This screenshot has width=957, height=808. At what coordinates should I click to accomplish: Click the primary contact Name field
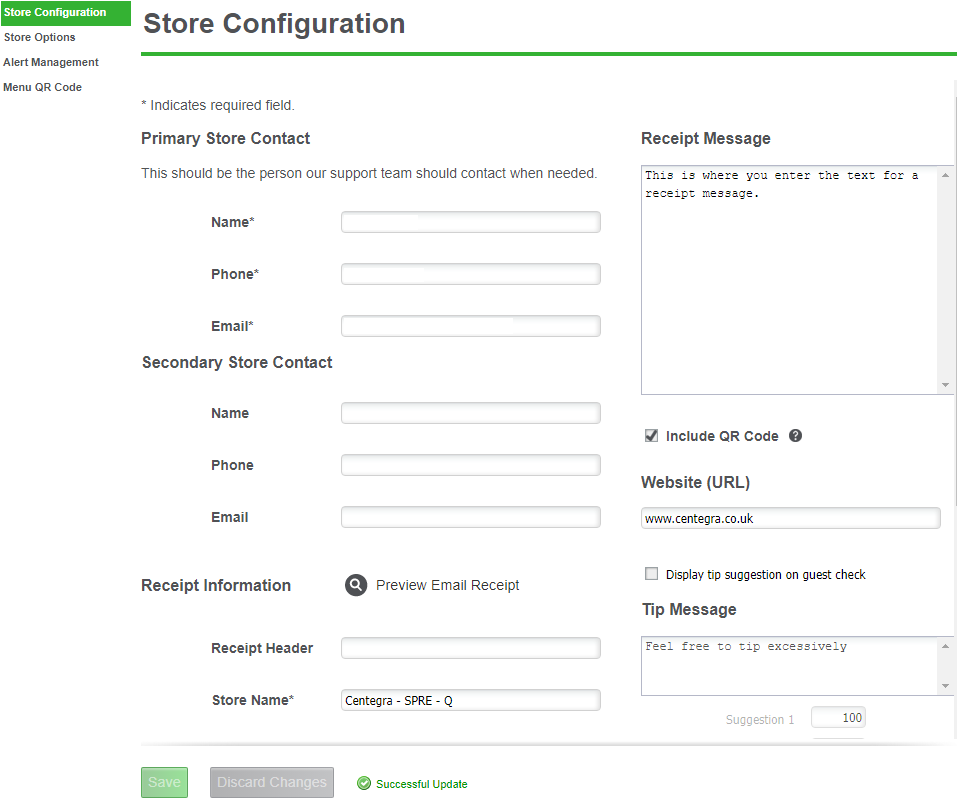click(x=470, y=222)
